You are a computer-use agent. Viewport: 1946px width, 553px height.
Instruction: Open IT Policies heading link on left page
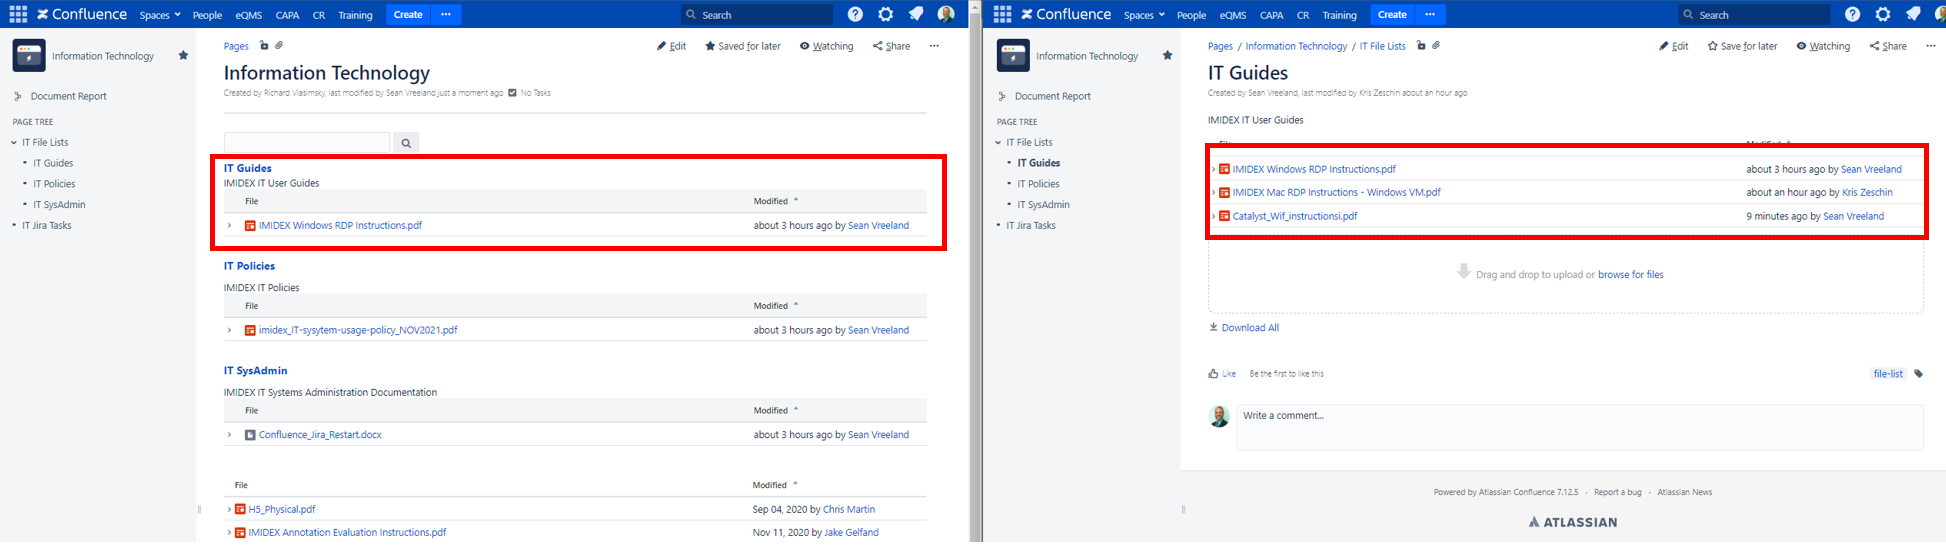click(249, 266)
